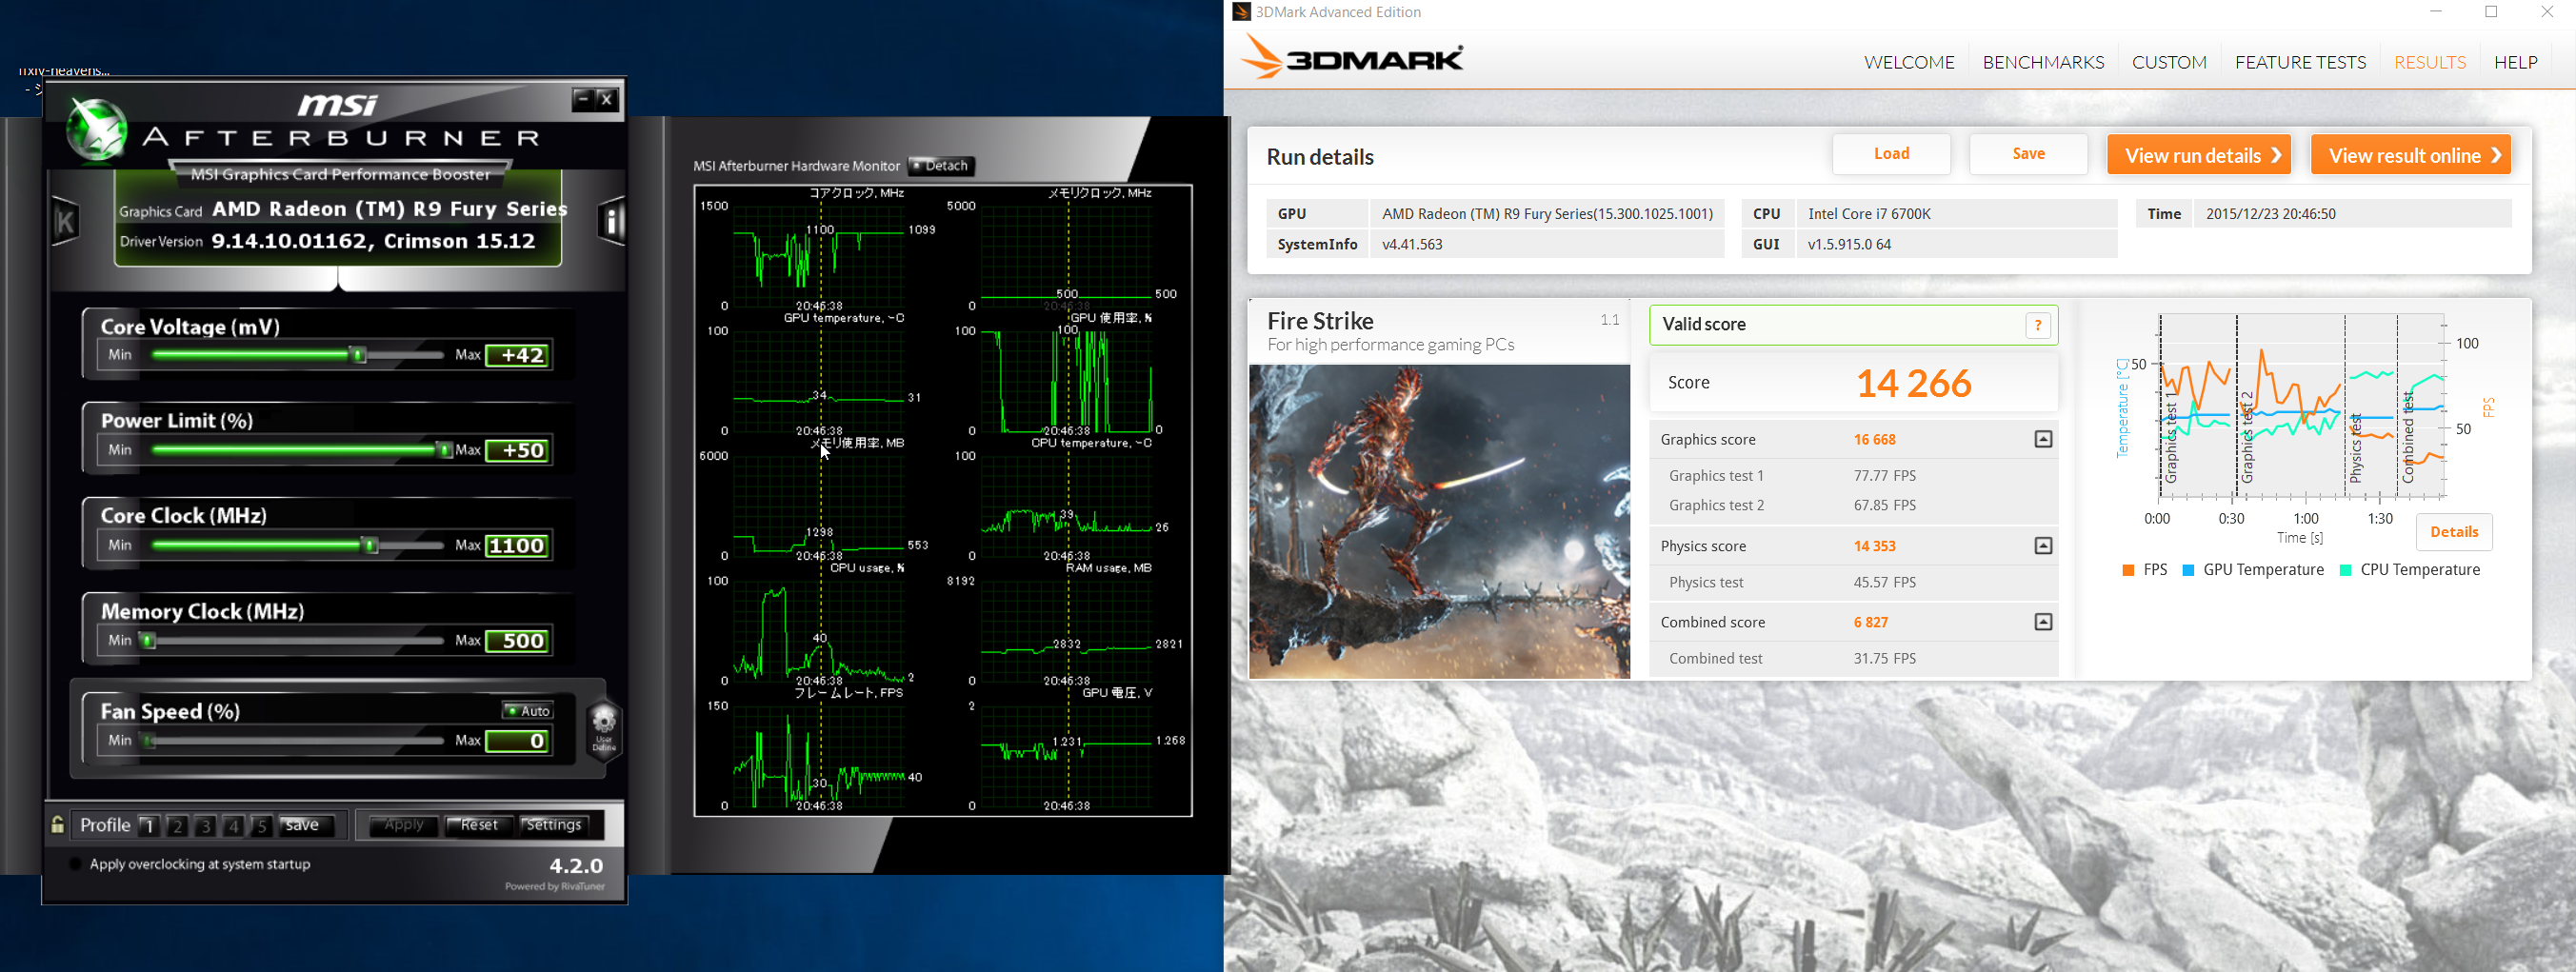Click the MSI Afterburner round logo icon
The image size is (2576, 972).
tap(96, 130)
